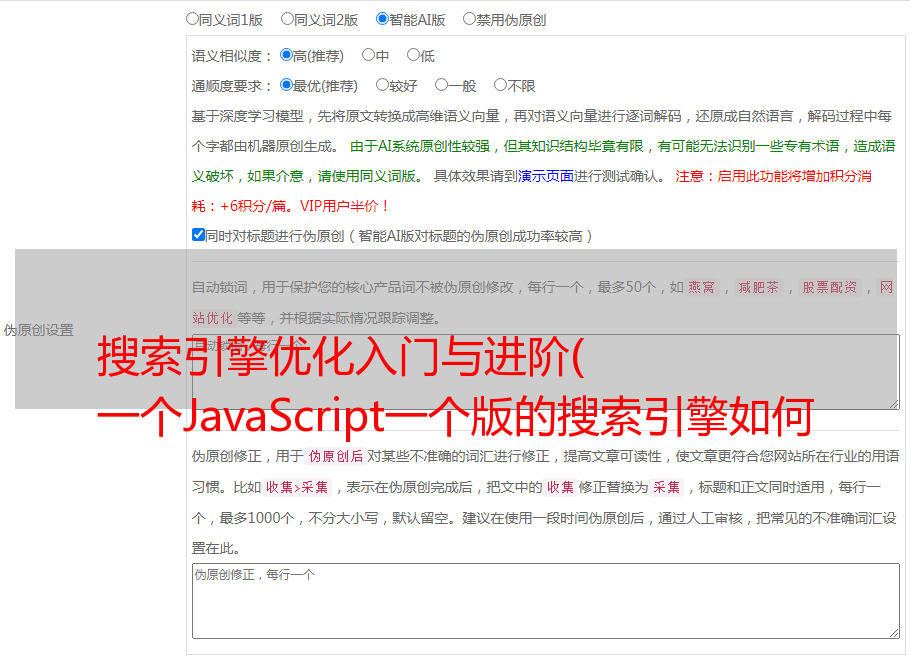This screenshot has height=658, width=911.
Task: Click into the 自动锁词 text area
Action: (546, 372)
